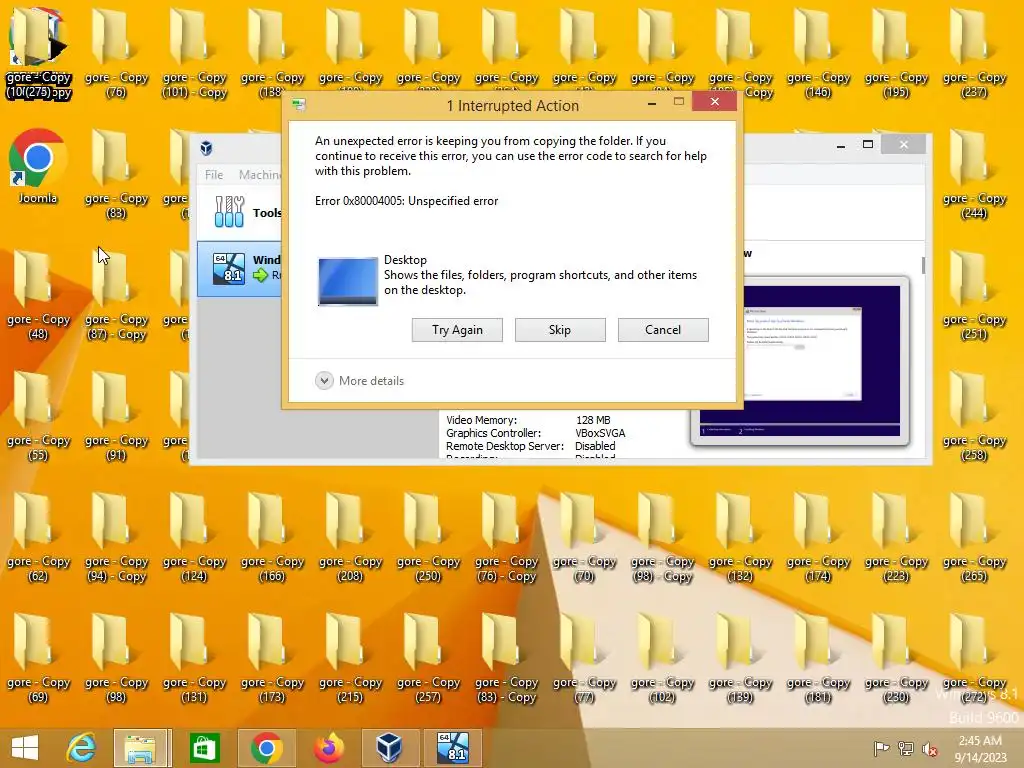1024x768 pixels.
Task: Click the Error 0x80004005 message text
Action: [406, 201]
